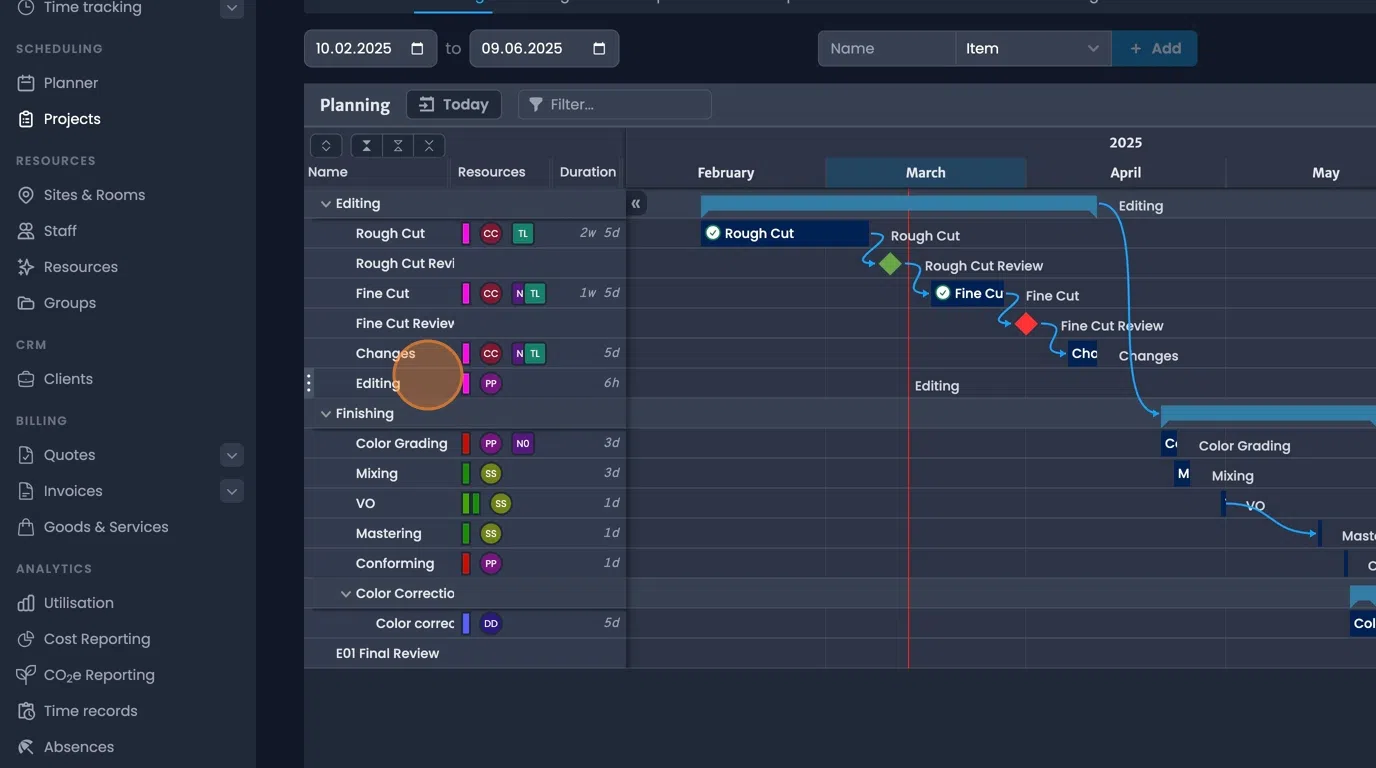The width and height of the screenshot is (1376, 768).
Task: Jump to today with the Today button
Action: (453, 104)
